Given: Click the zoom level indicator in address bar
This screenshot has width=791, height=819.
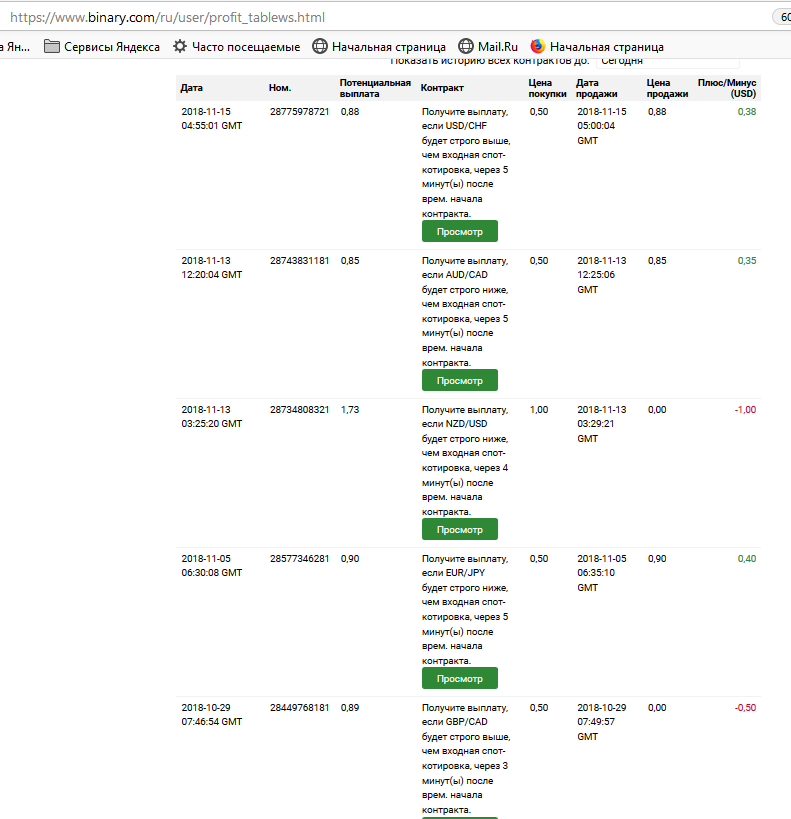Looking at the screenshot, I should point(781,18).
